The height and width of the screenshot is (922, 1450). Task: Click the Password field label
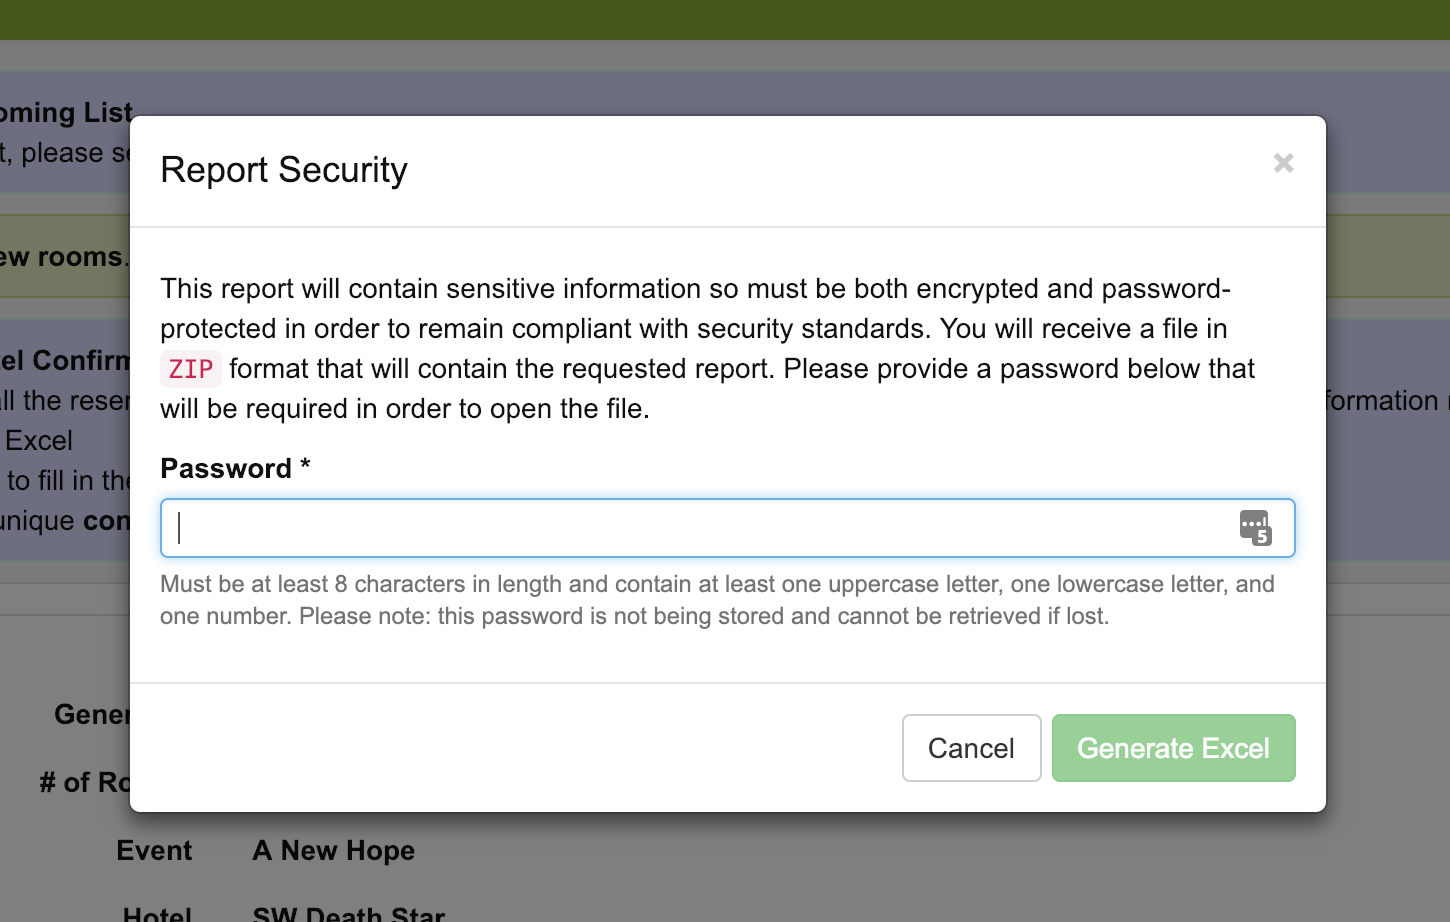[235, 468]
